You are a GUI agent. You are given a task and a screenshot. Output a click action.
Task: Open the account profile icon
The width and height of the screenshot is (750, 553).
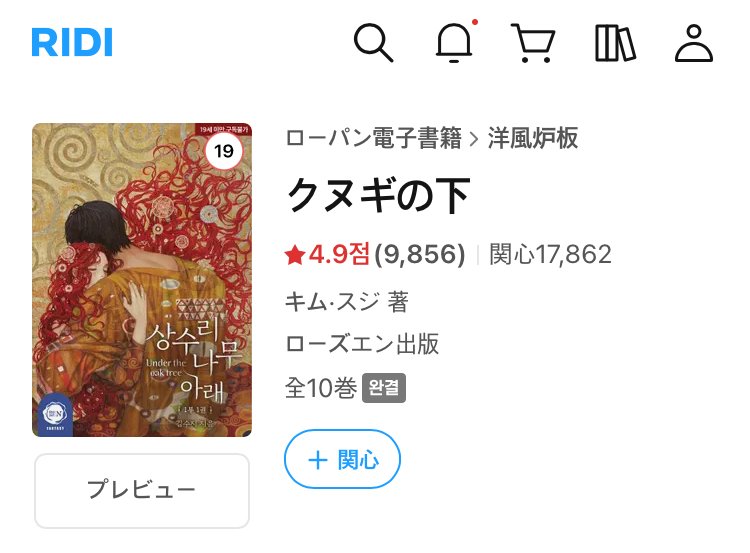(x=694, y=43)
